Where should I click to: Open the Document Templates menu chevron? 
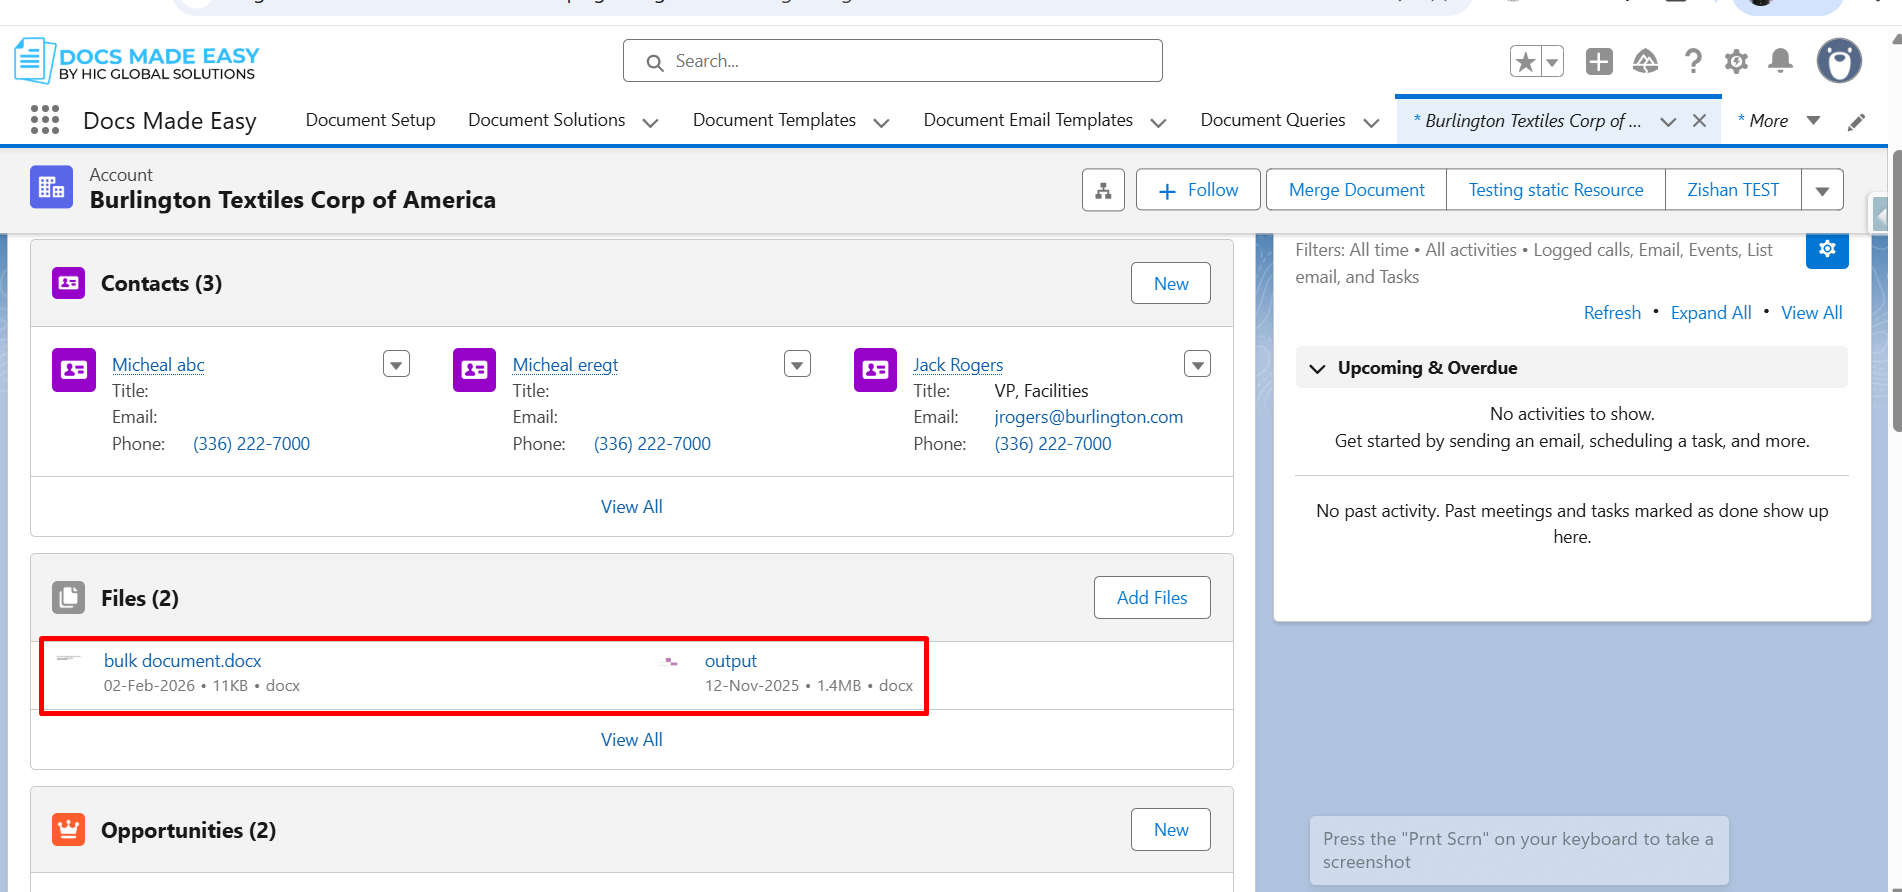[x=881, y=122]
